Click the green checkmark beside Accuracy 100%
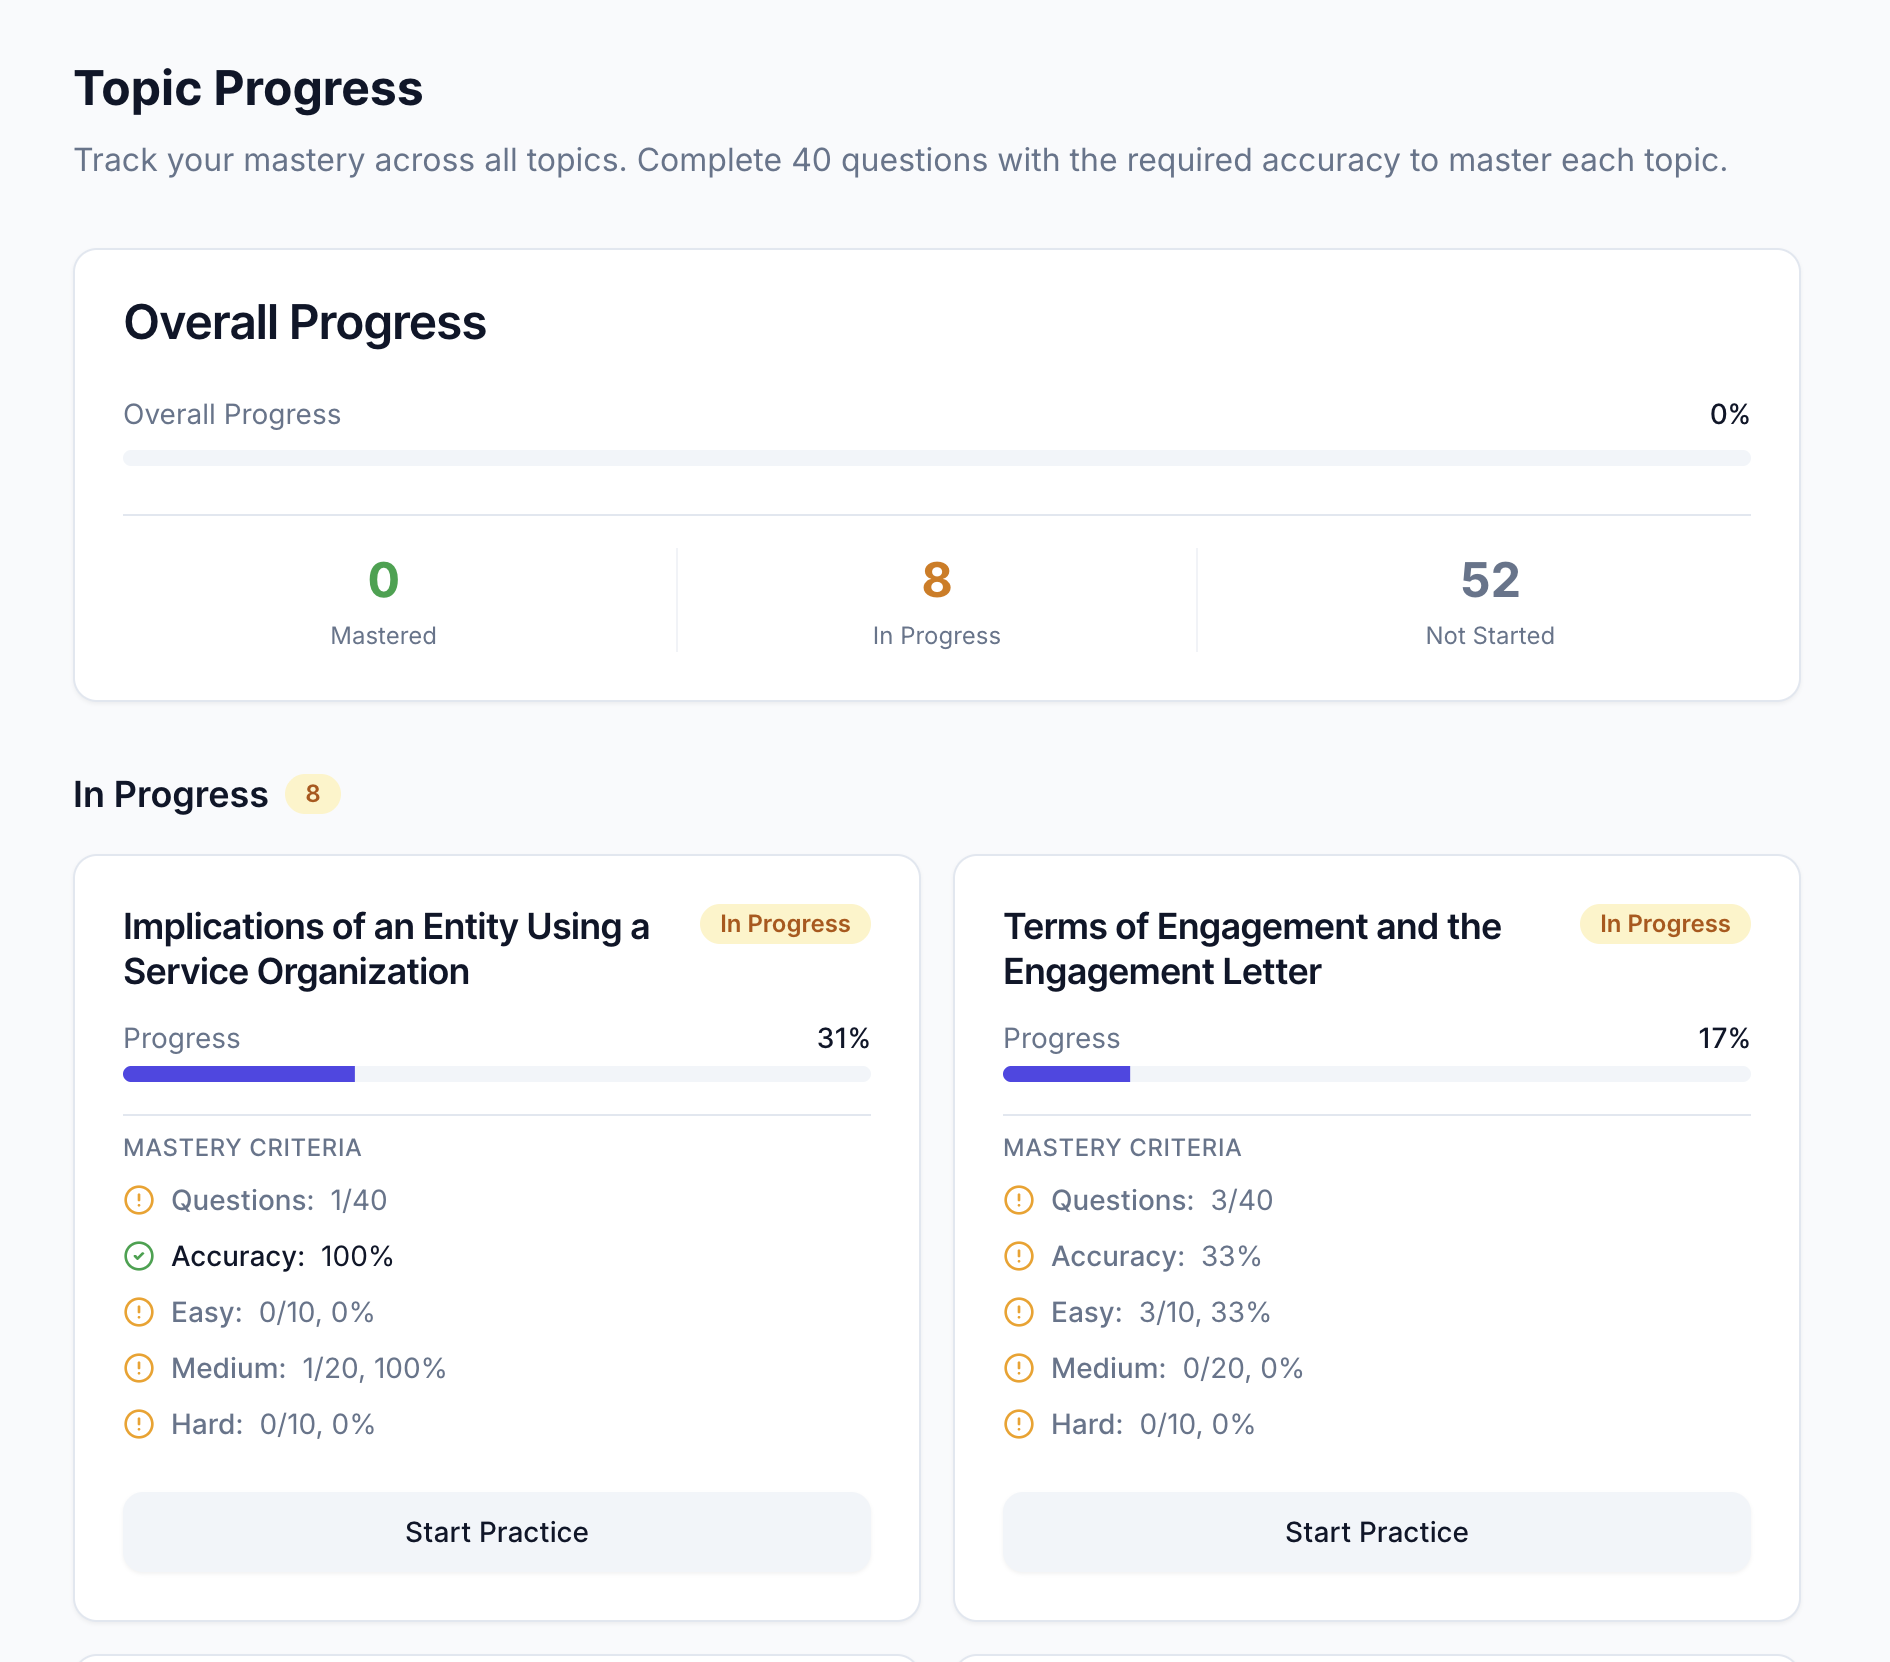Screen dimensions: 1890x1662 pos(139,1256)
